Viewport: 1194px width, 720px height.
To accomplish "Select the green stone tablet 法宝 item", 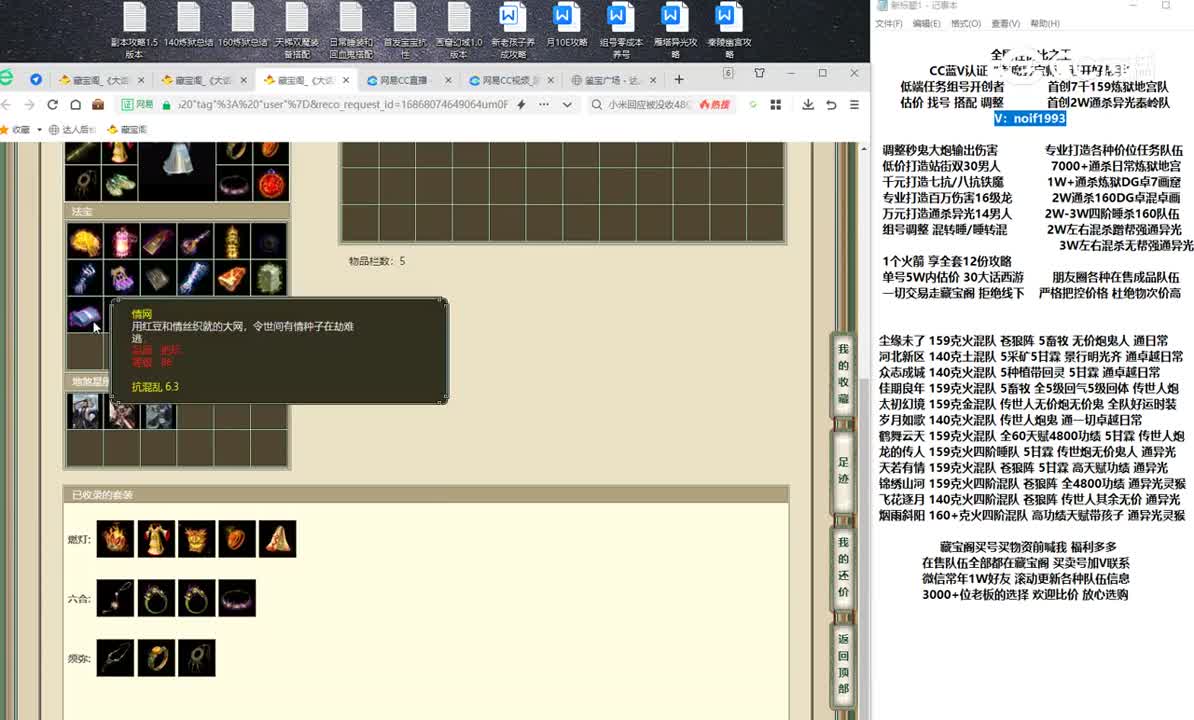I will [x=269, y=278].
